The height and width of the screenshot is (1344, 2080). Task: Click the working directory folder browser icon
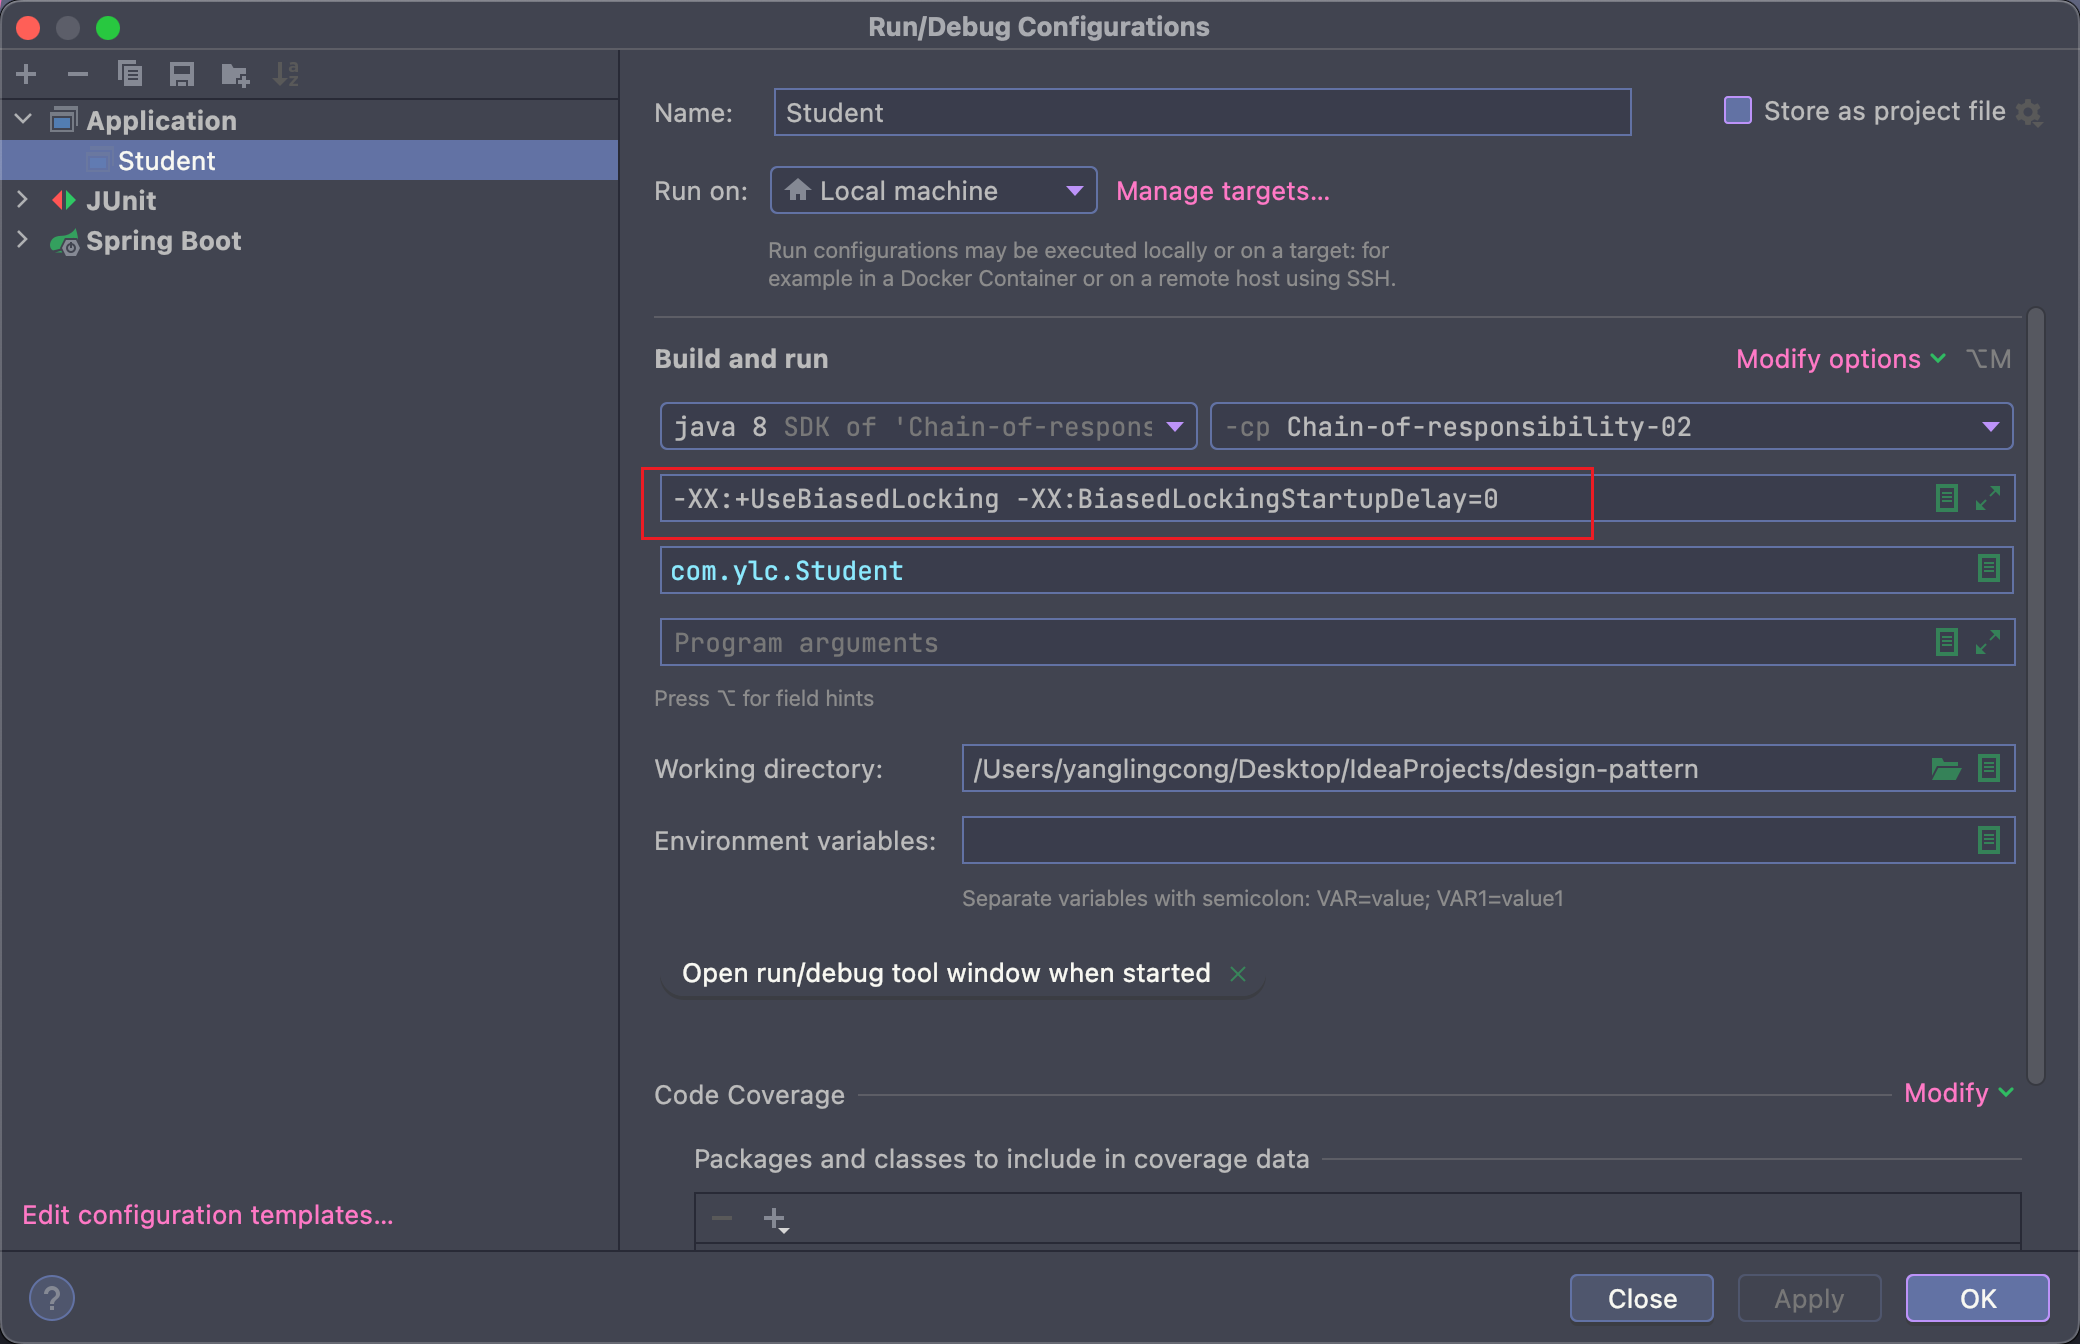pos(1947,768)
